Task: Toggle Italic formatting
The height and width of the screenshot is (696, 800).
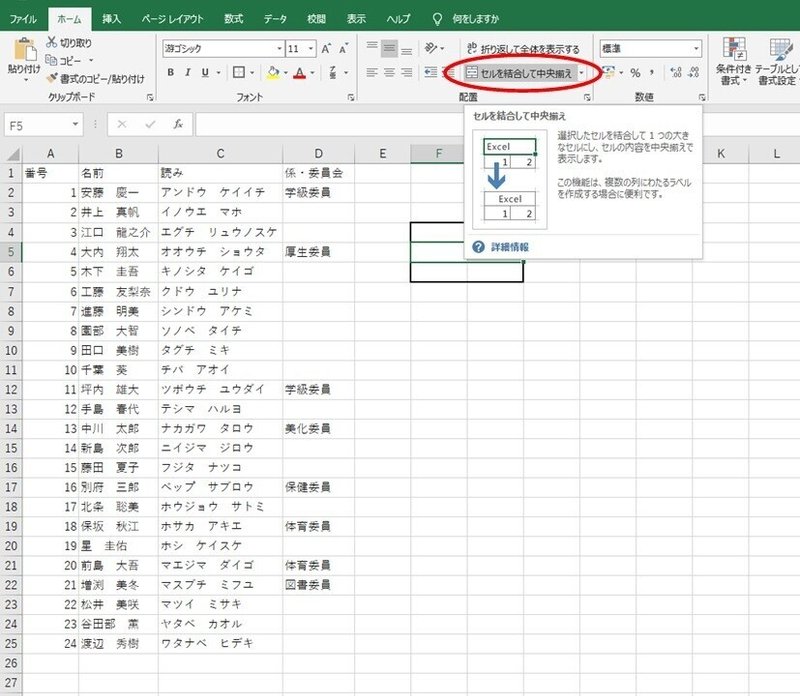Action: pos(188,72)
